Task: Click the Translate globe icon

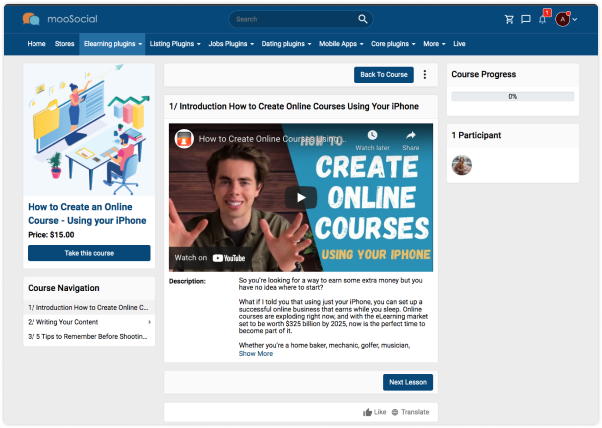Action: [x=395, y=412]
